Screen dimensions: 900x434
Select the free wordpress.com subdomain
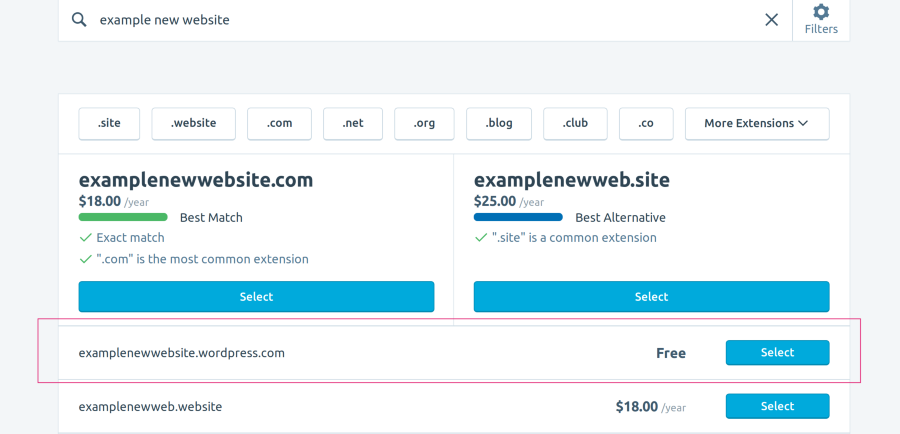777,352
